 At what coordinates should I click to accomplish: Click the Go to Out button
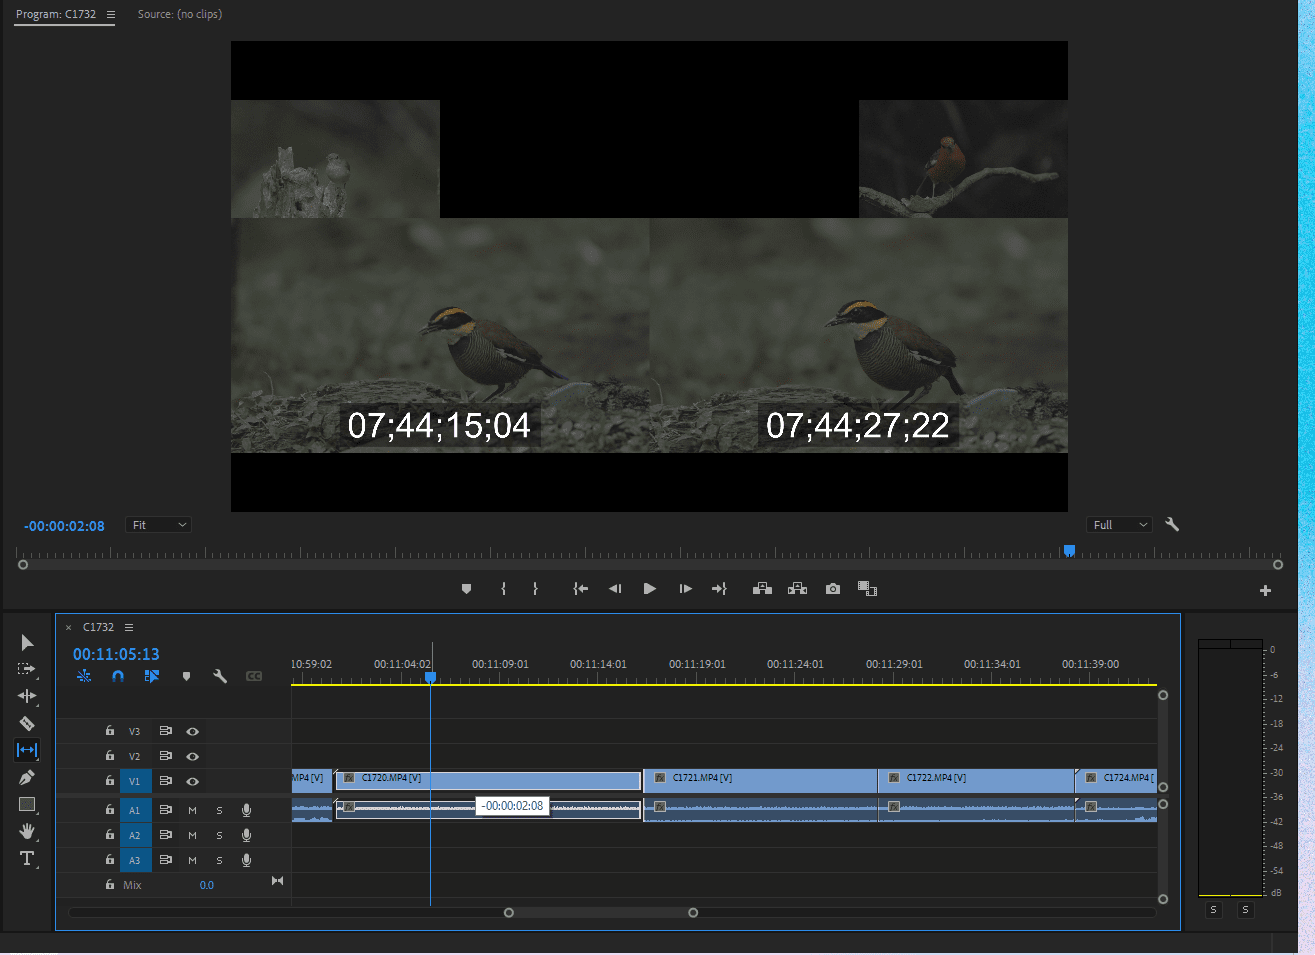coord(719,589)
